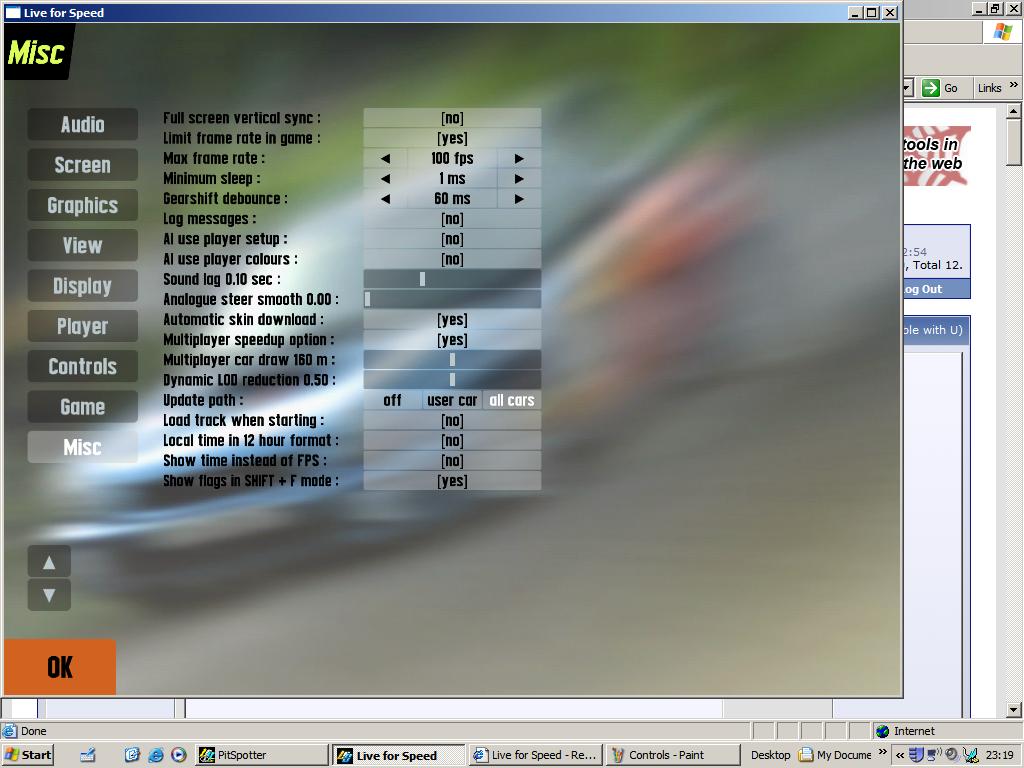Open the Game options section
The height and width of the screenshot is (768, 1024).
coord(82,407)
